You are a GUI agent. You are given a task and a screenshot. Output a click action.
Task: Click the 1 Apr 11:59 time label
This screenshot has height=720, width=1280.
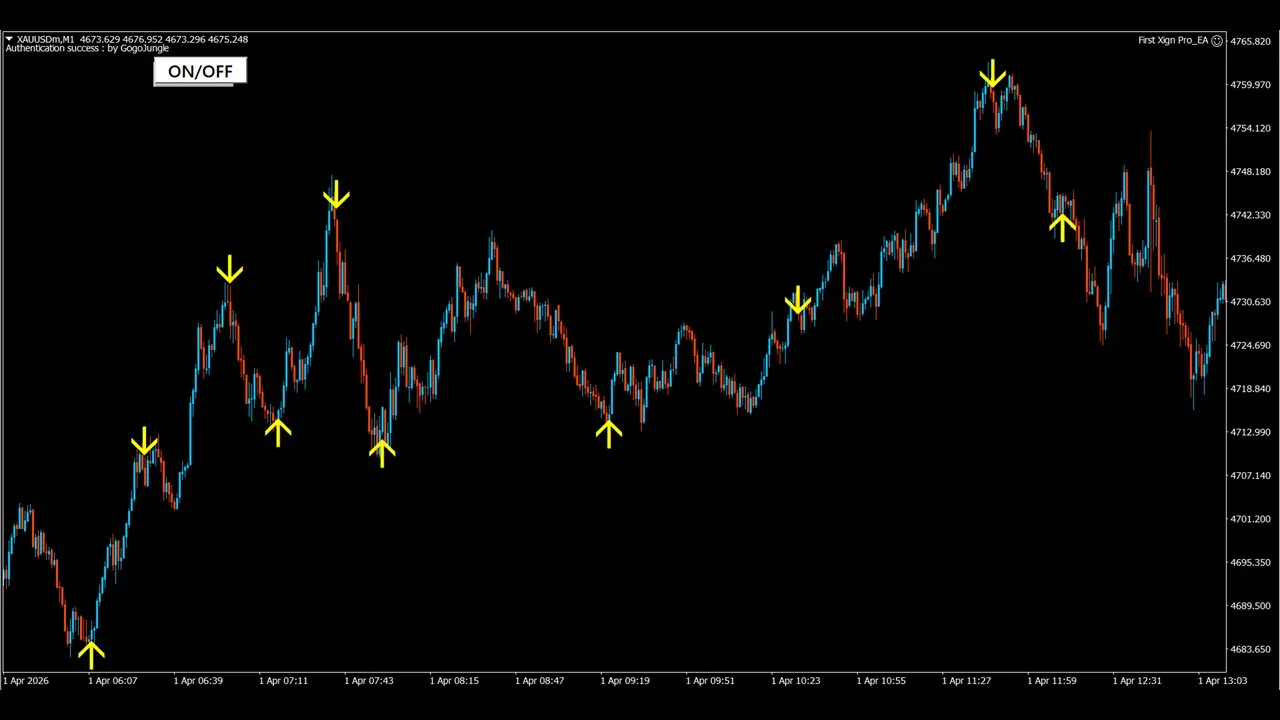(1052, 681)
